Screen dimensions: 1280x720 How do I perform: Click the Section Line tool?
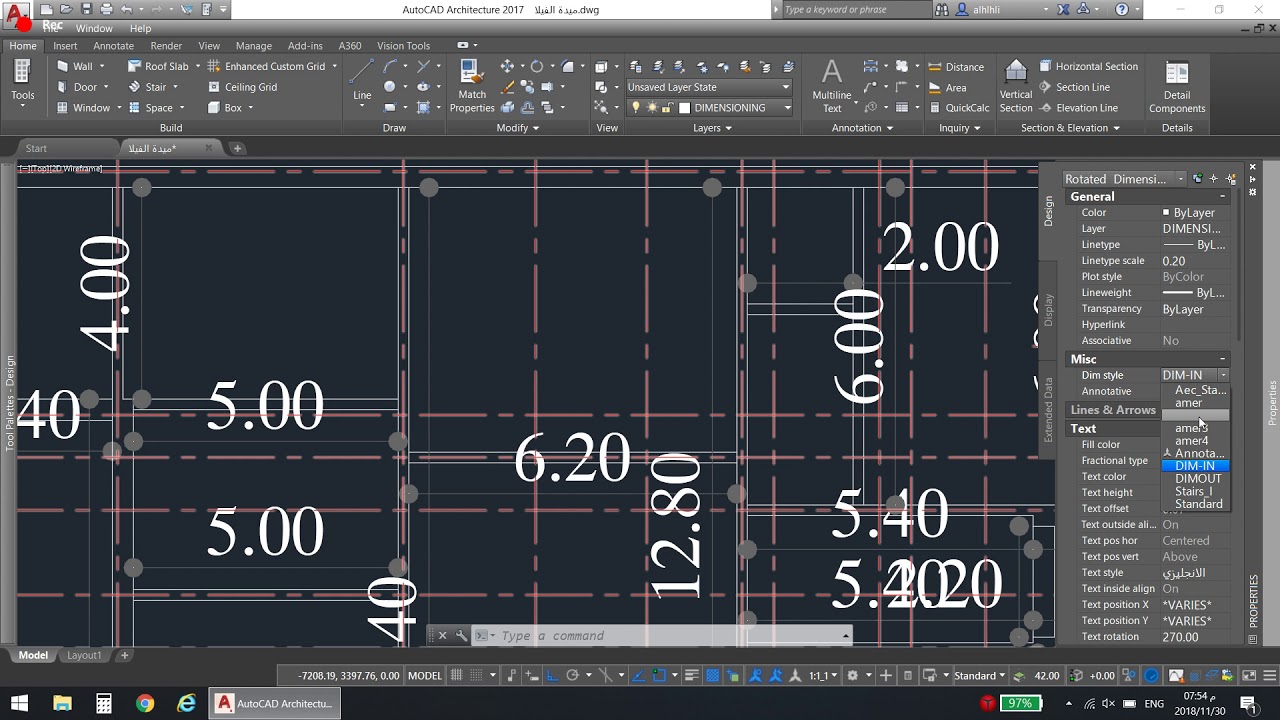click(x=1074, y=87)
